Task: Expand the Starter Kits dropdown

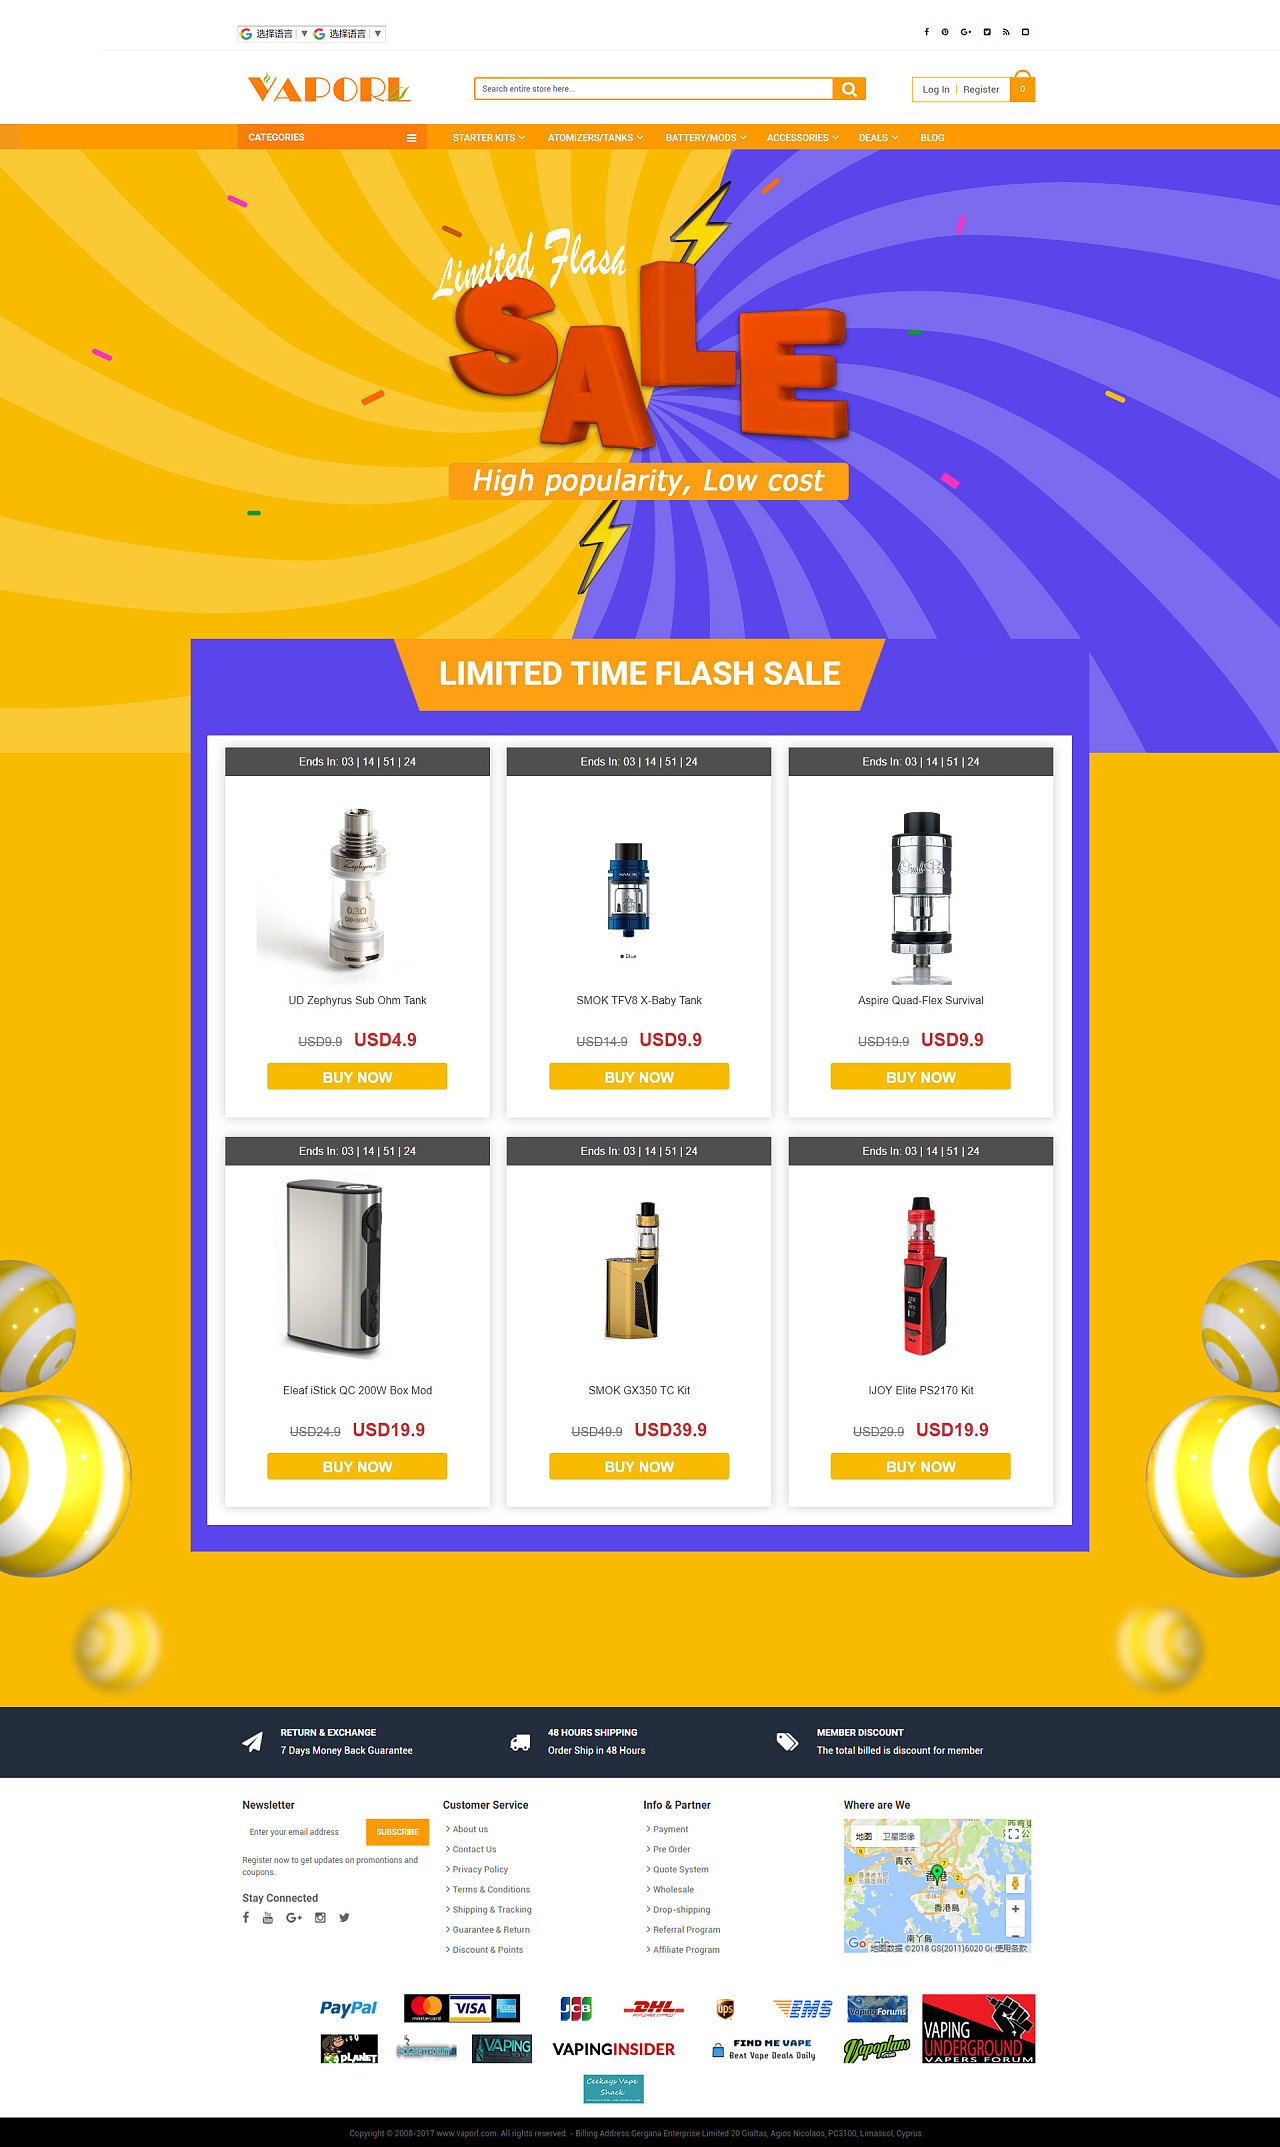Action: pyautogui.click(x=488, y=138)
